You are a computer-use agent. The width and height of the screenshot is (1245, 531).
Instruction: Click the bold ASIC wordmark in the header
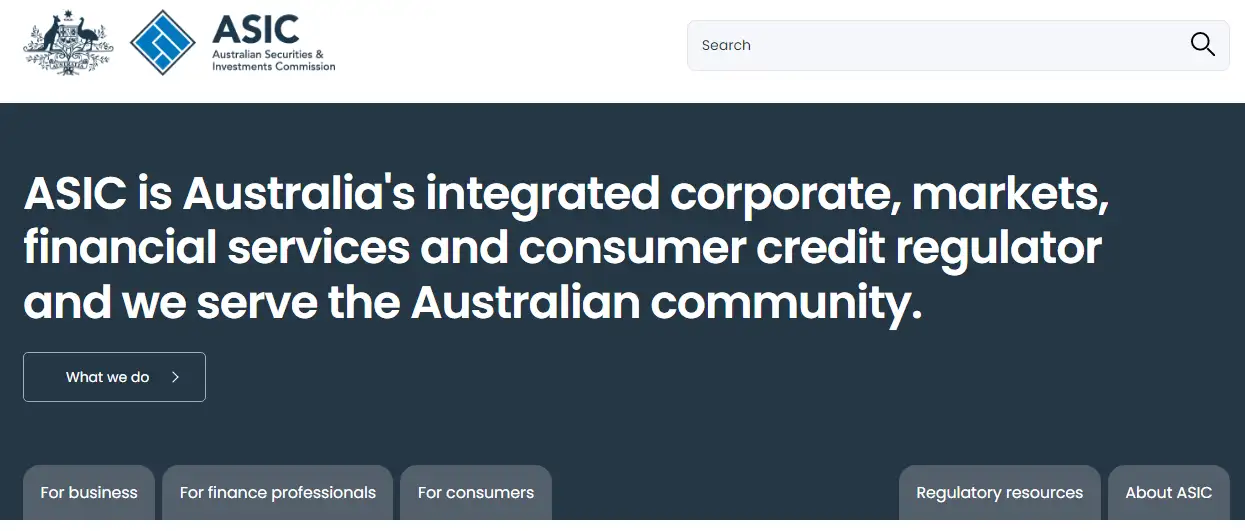255,28
